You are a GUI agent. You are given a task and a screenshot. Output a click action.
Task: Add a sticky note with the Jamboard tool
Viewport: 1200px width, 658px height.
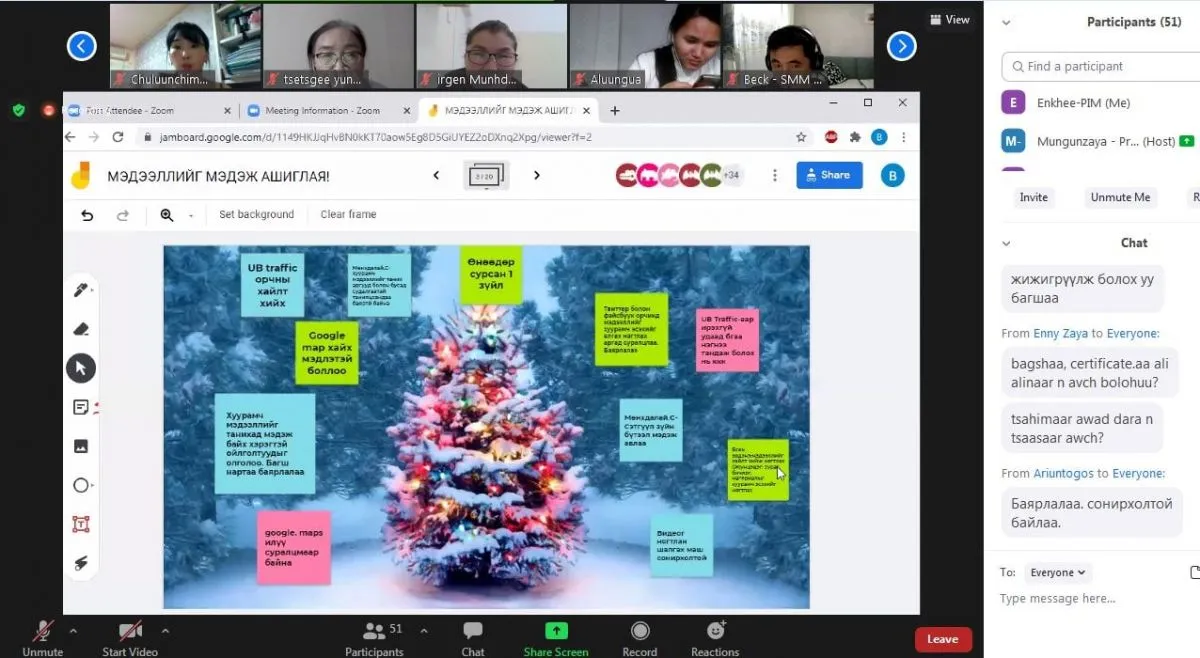coord(81,407)
